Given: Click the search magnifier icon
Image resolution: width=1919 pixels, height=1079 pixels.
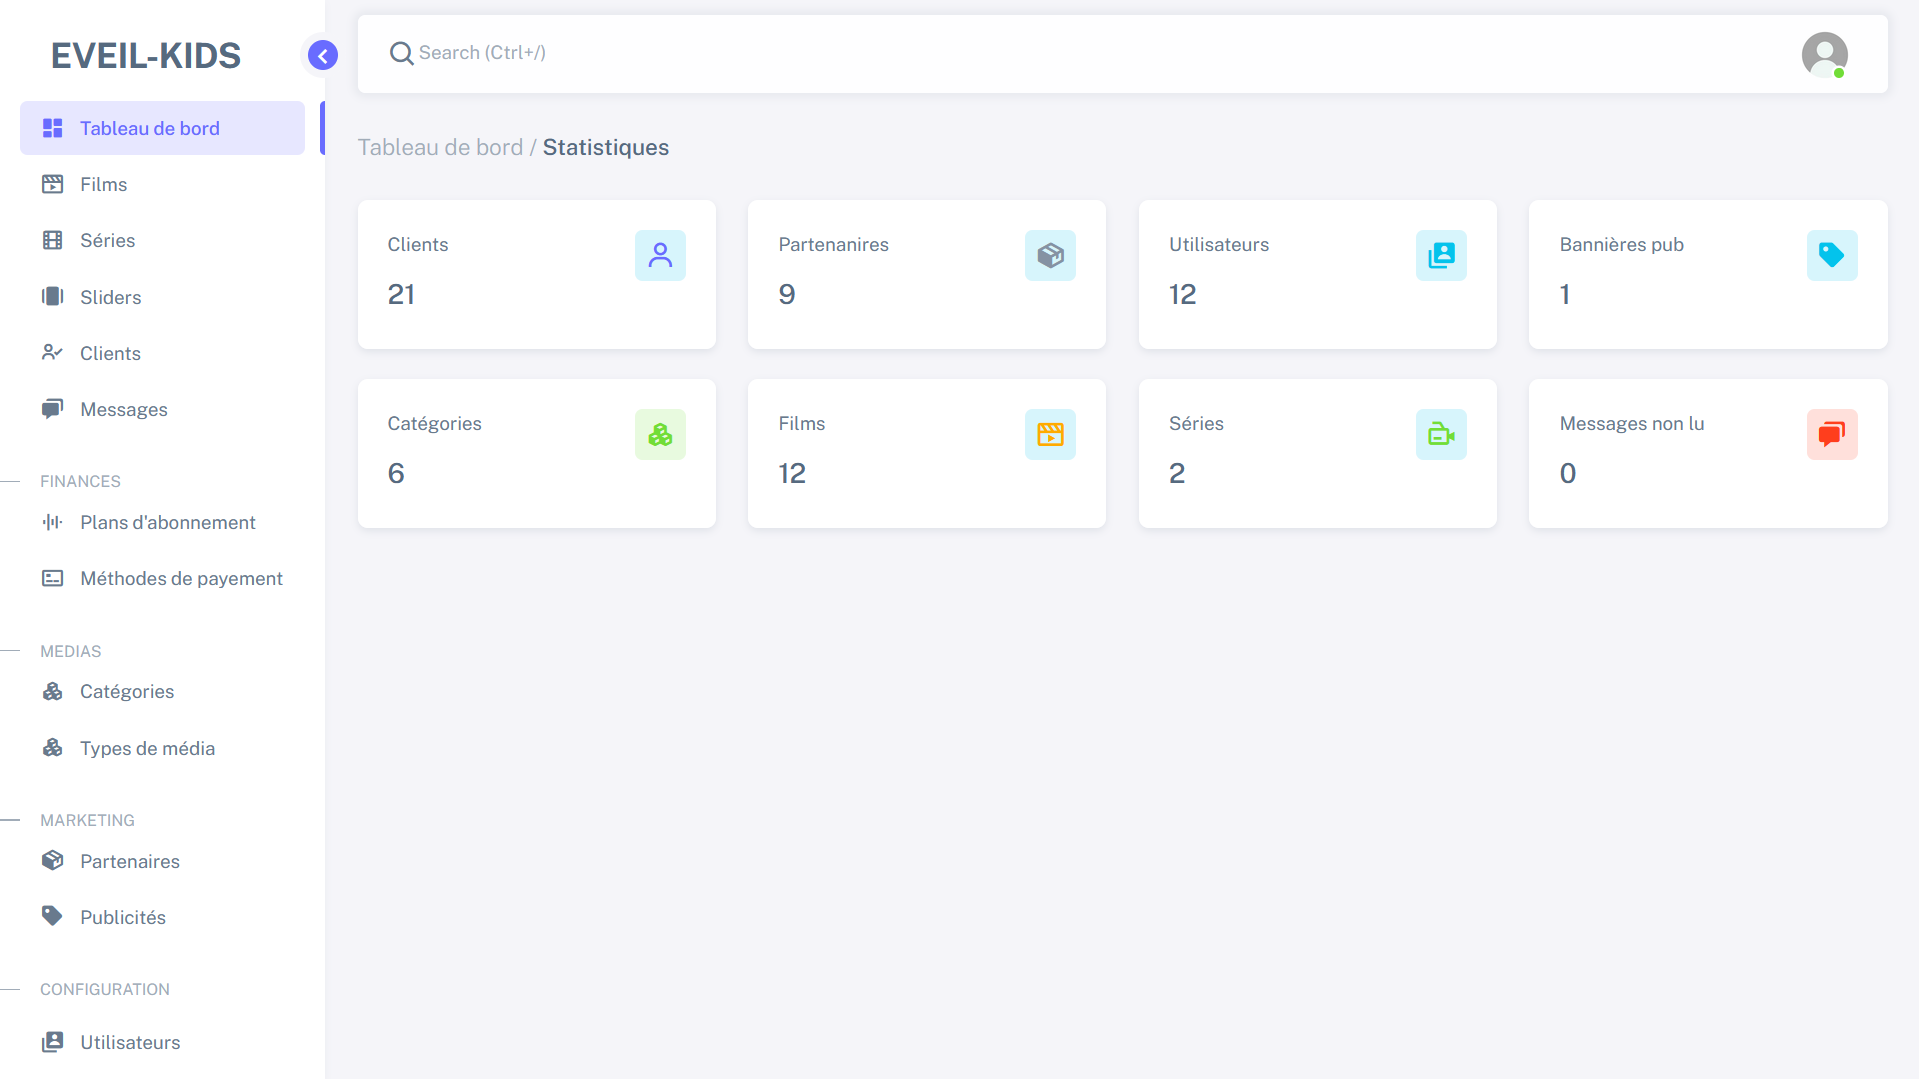Looking at the screenshot, I should click(x=401, y=53).
